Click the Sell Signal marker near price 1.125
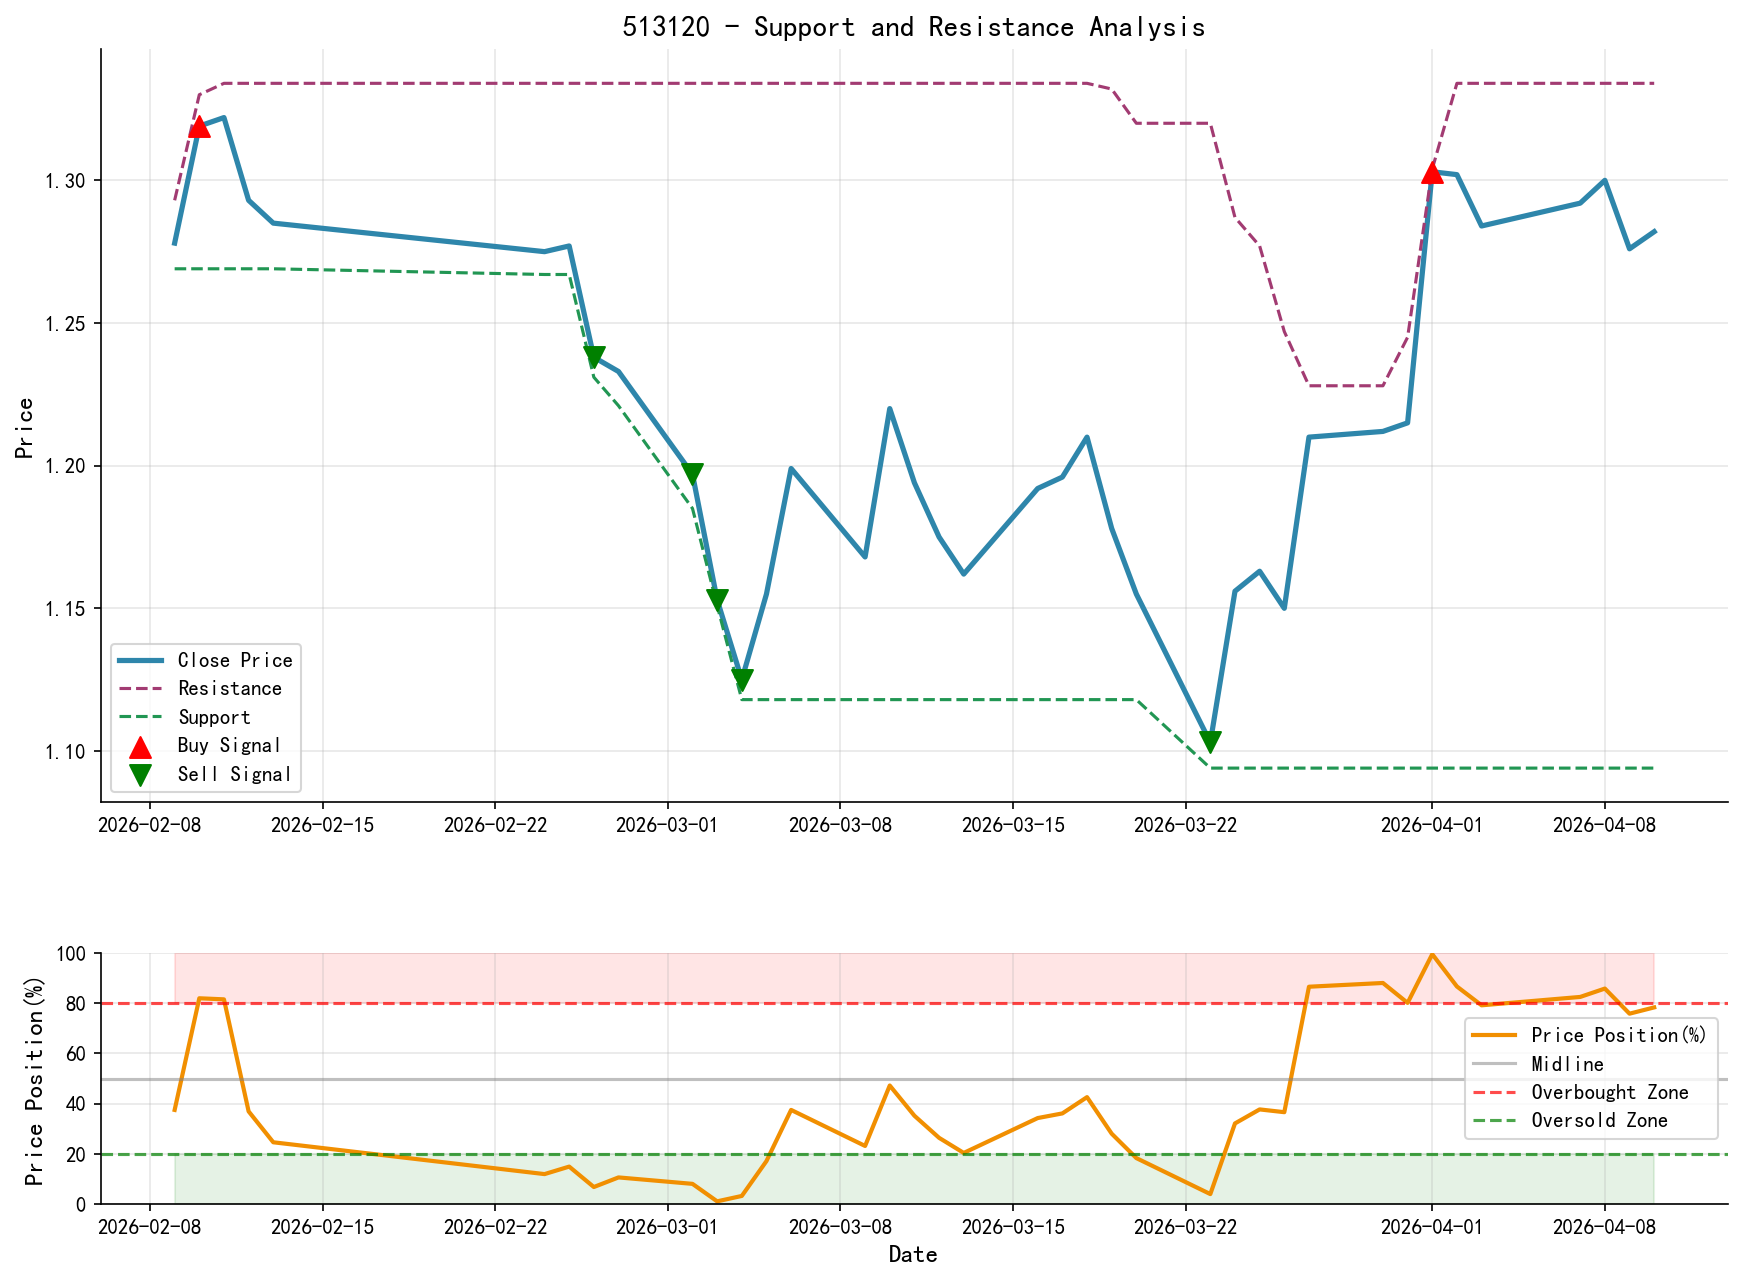The width and height of the screenshot is (1743, 1281). click(742, 680)
